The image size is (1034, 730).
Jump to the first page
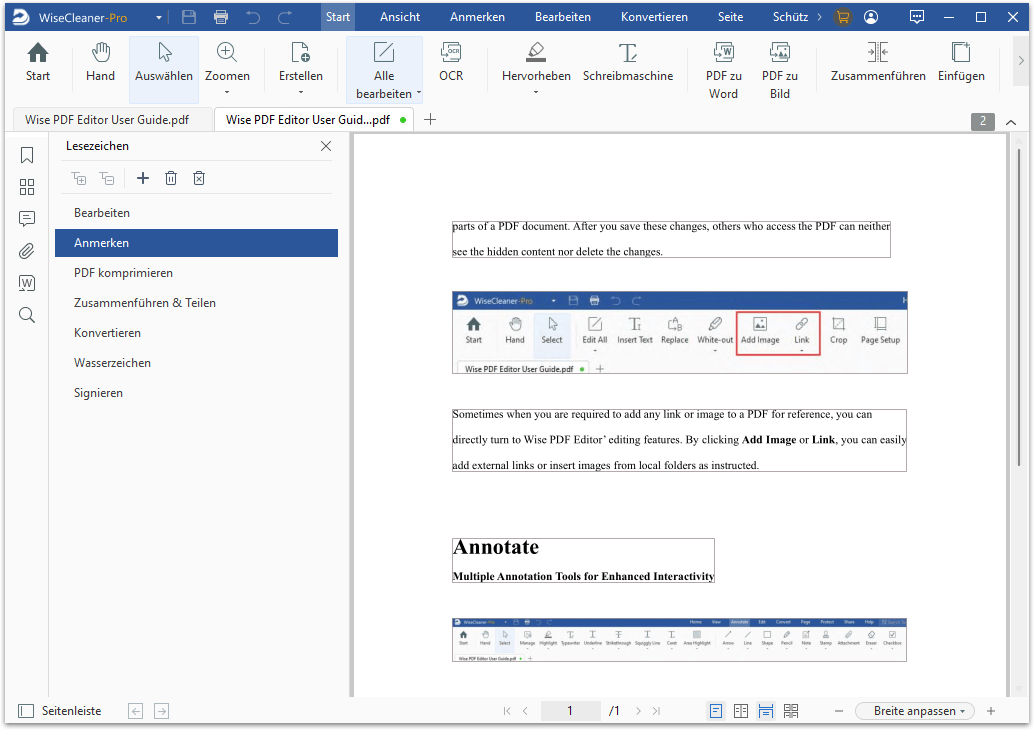click(507, 711)
